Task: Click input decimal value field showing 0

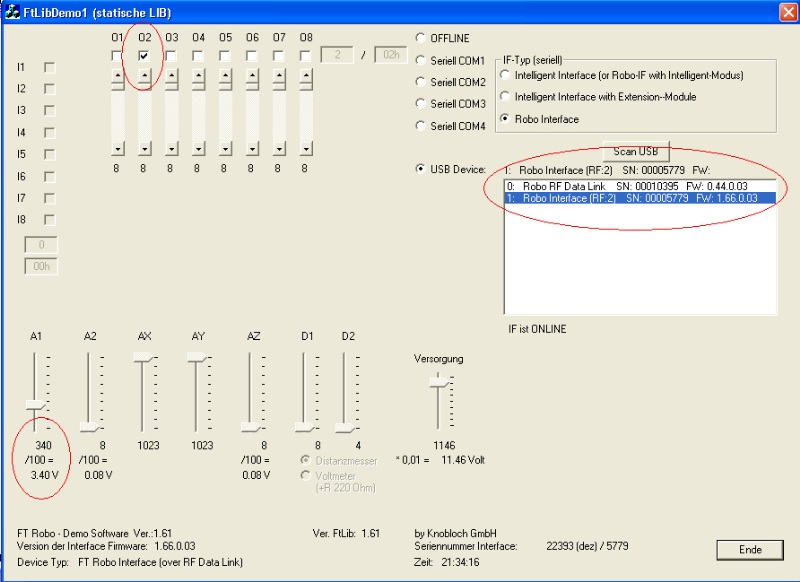Action: (41, 245)
